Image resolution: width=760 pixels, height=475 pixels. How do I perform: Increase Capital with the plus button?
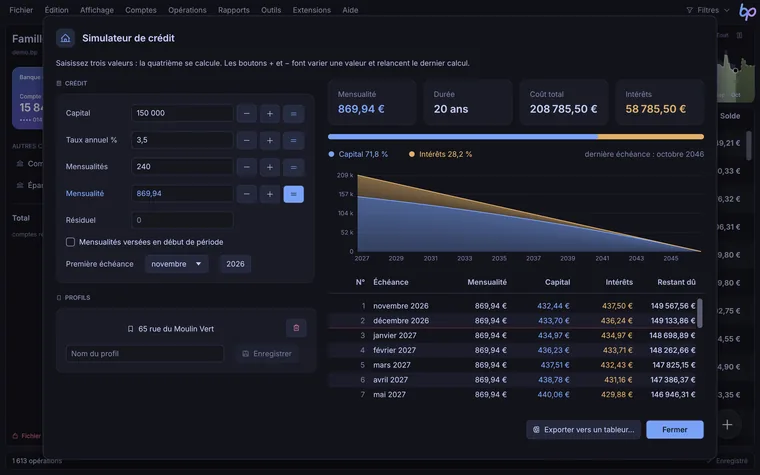(270, 113)
